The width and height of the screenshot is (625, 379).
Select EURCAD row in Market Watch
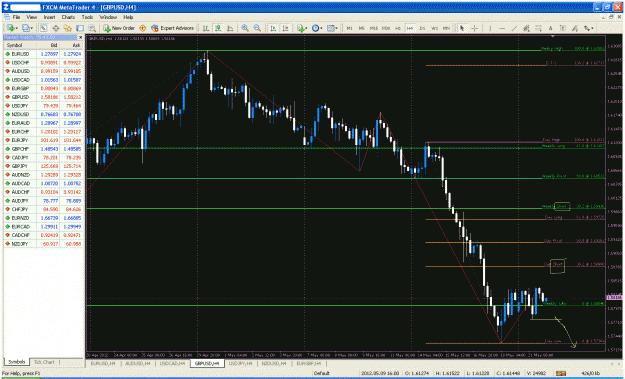(x=43, y=226)
